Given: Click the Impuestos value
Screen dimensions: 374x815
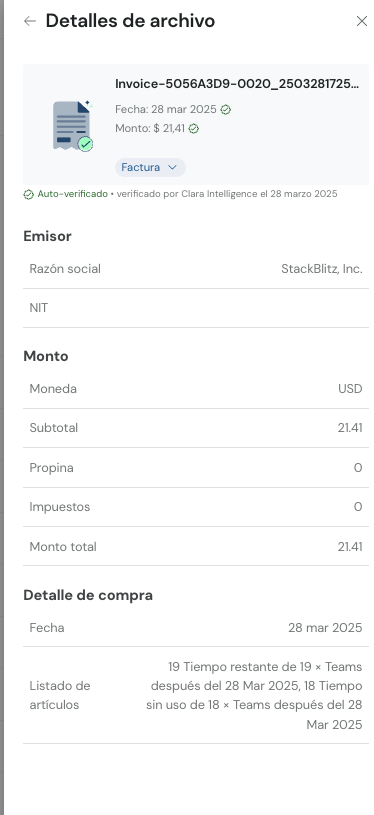Looking at the screenshot, I should tap(358, 507).
